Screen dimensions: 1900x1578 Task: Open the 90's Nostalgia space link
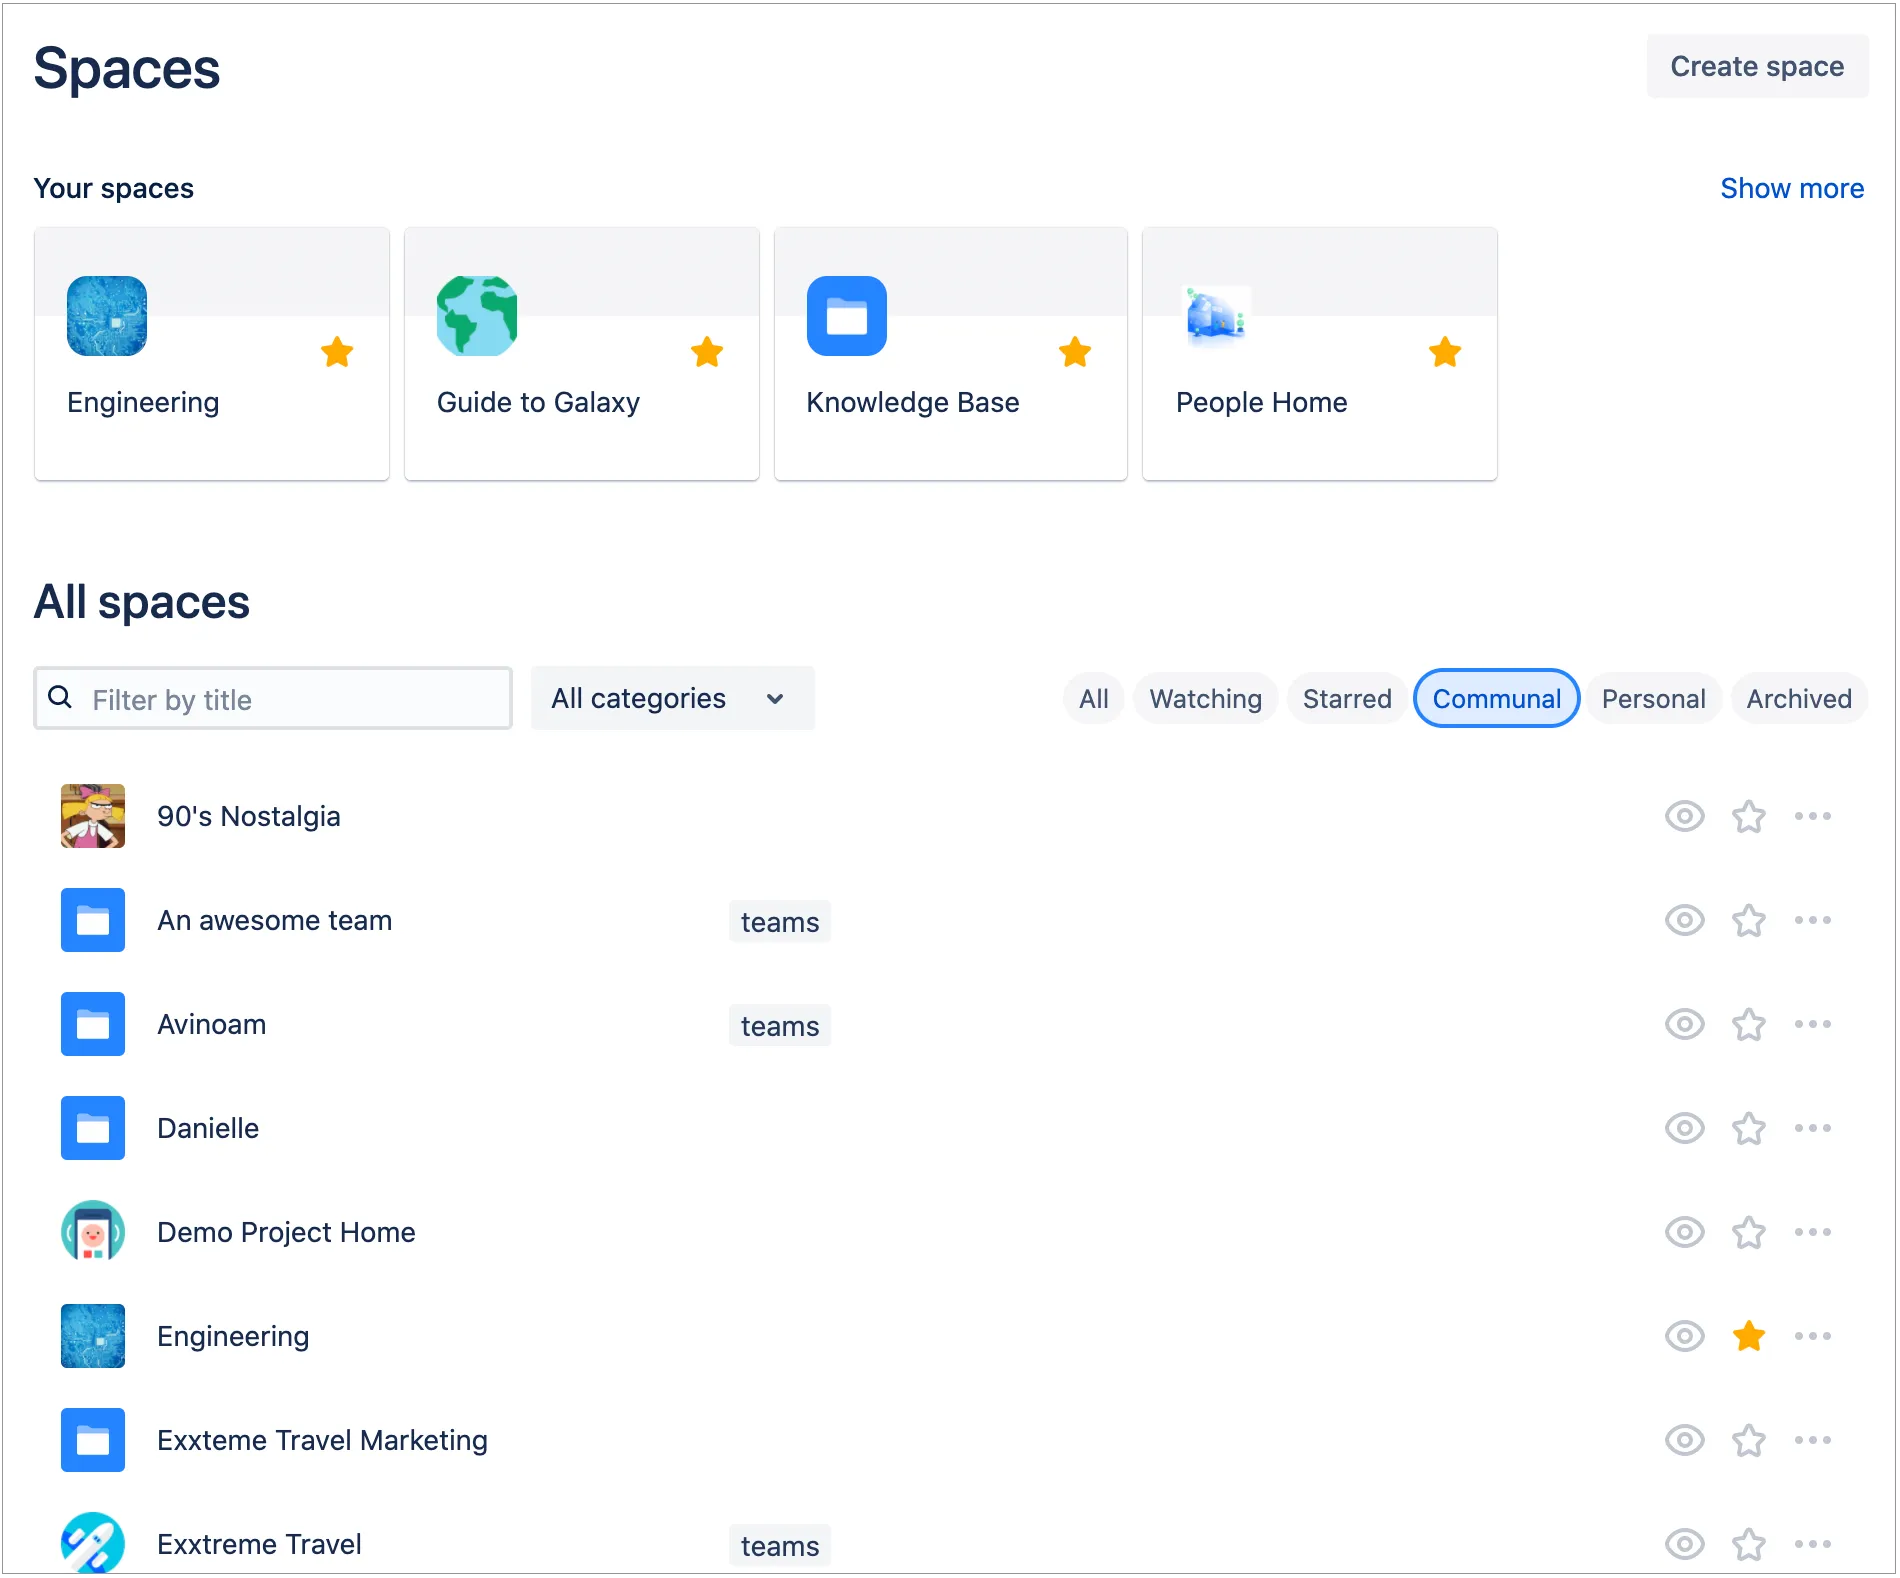tap(249, 816)
